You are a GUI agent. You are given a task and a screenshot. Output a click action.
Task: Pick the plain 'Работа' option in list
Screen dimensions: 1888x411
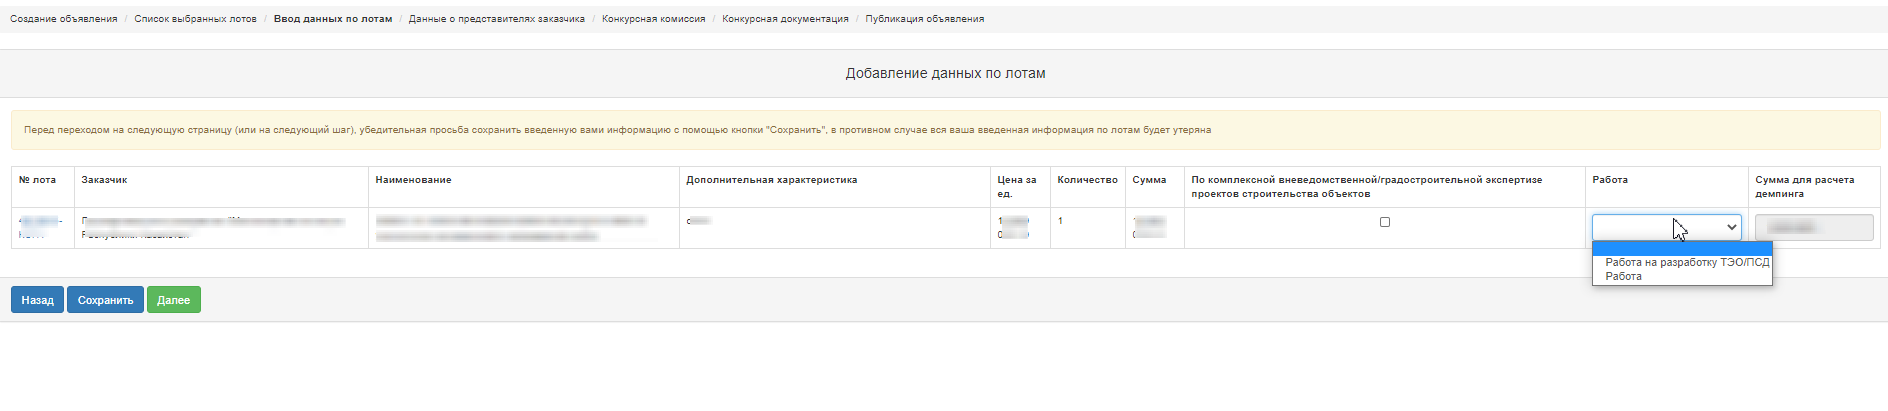tap(1623, 276)
